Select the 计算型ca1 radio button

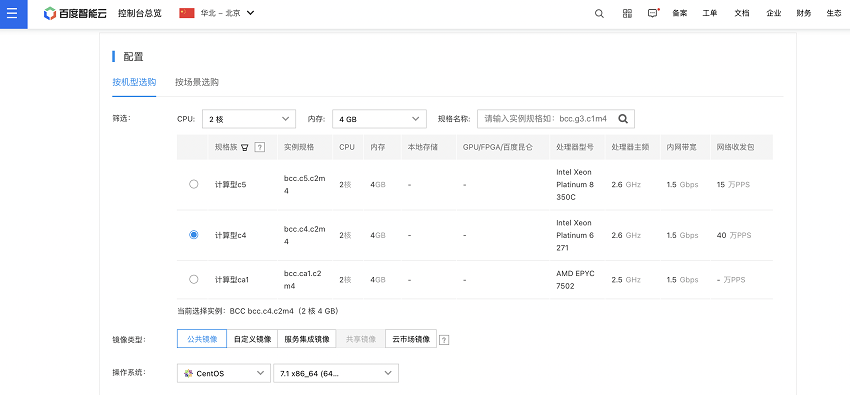point(194,280)
